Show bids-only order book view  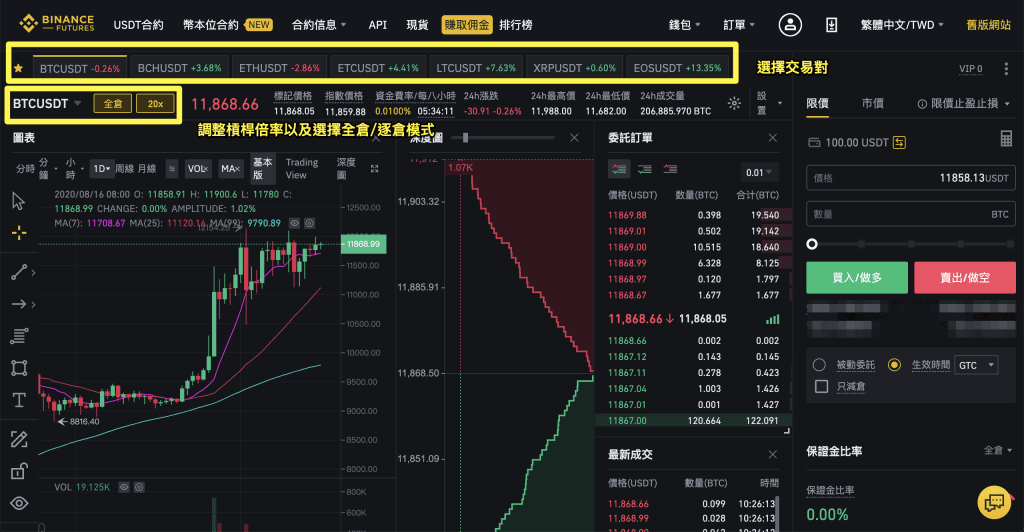coord(645,169)
